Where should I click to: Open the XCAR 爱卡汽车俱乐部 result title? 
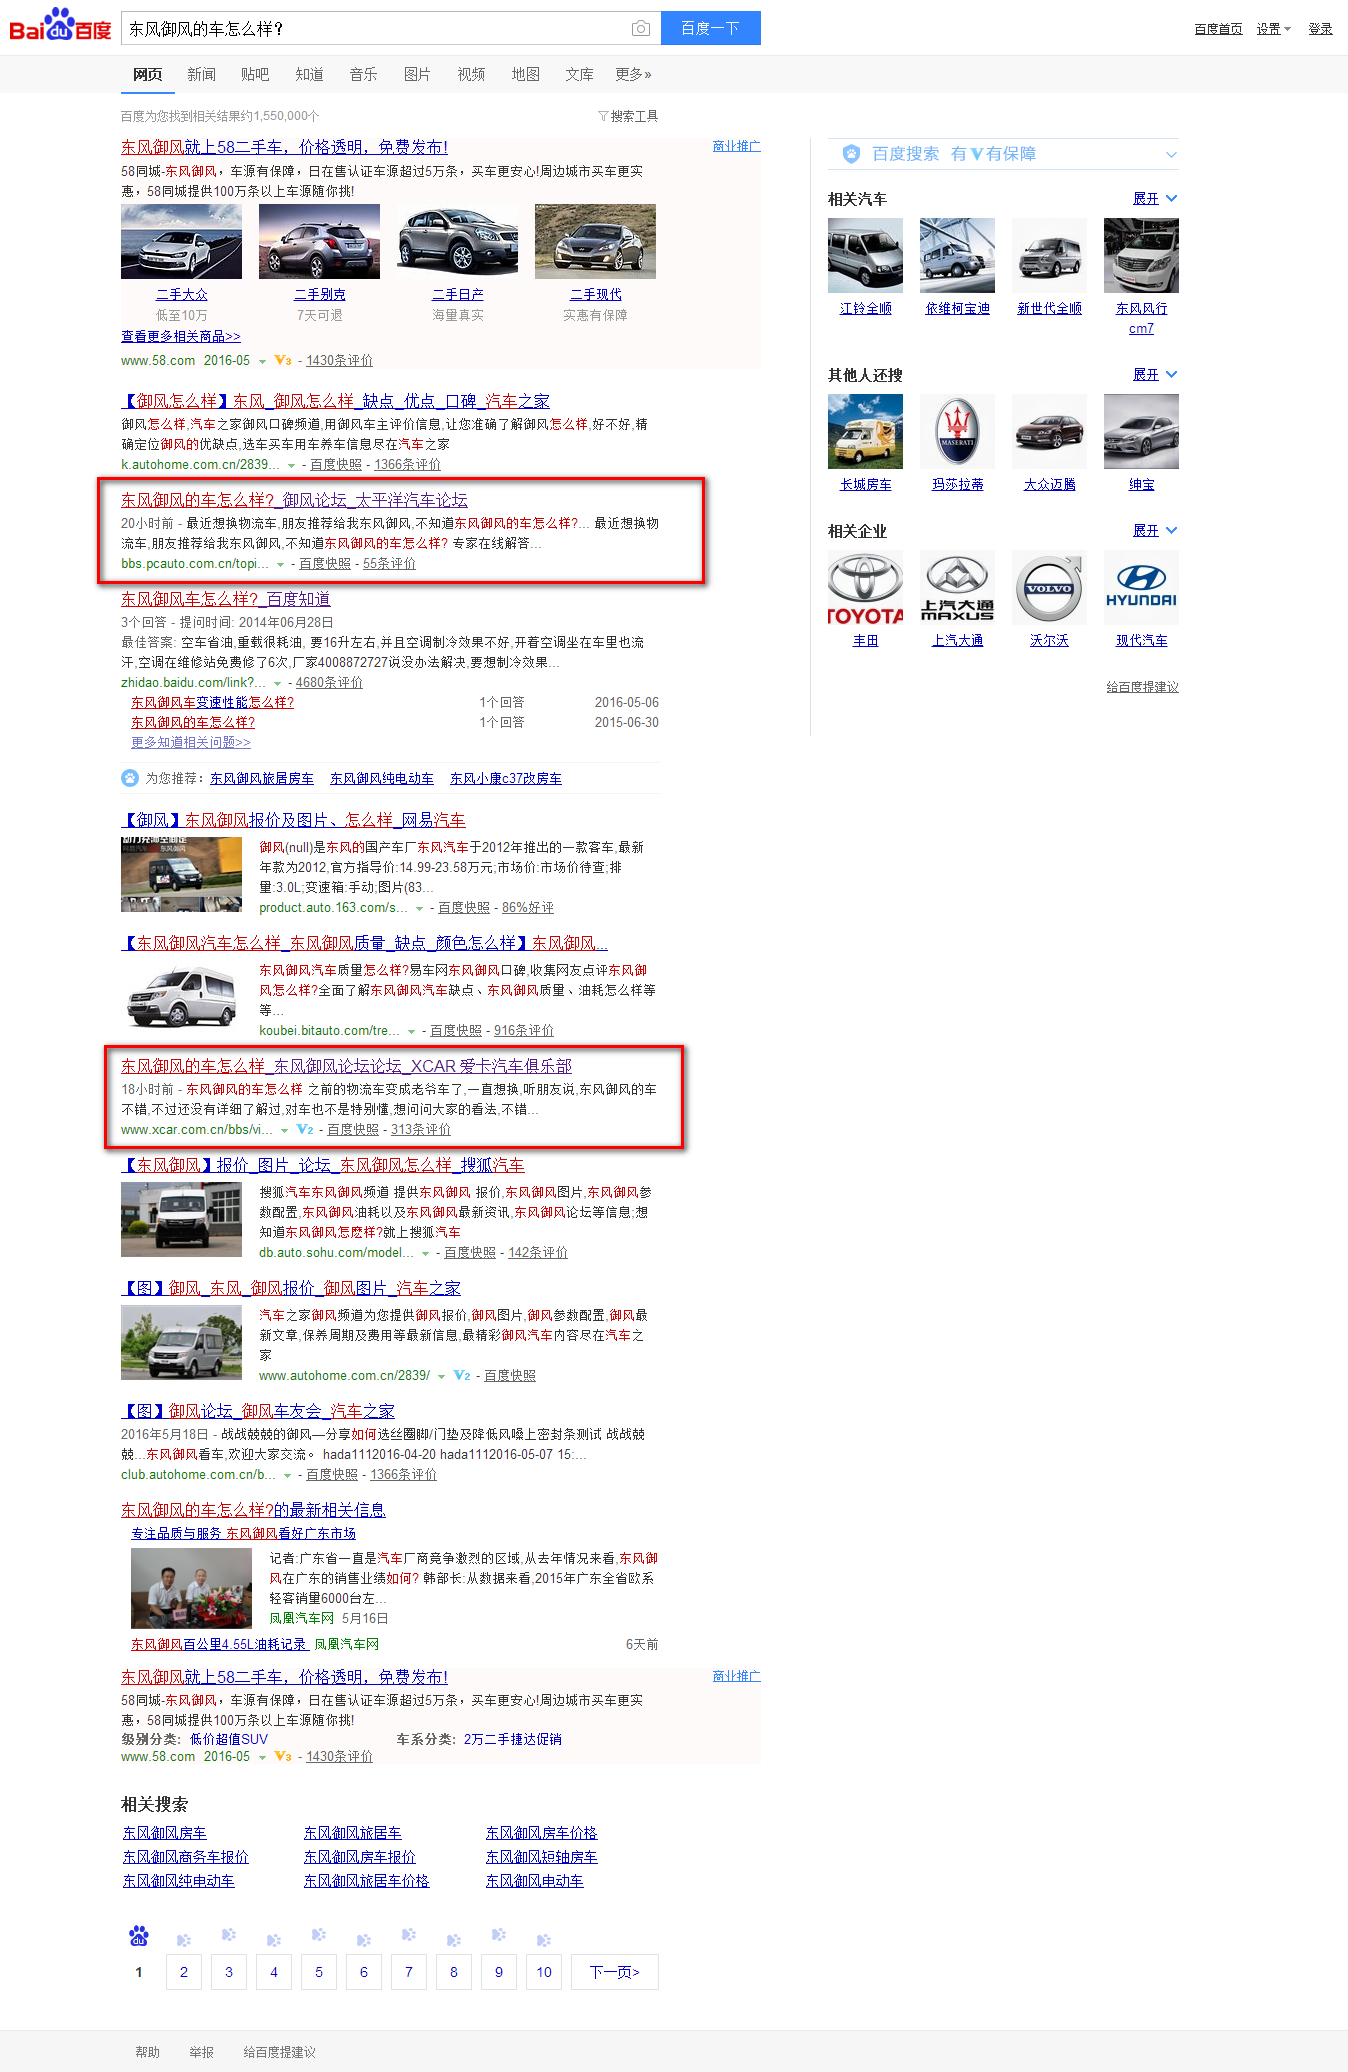pos(346,1066)
